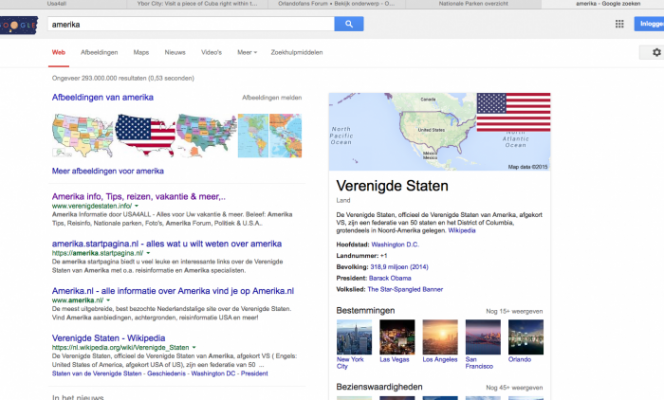Switch to the Afbeeldingen tab

(99, 52)
